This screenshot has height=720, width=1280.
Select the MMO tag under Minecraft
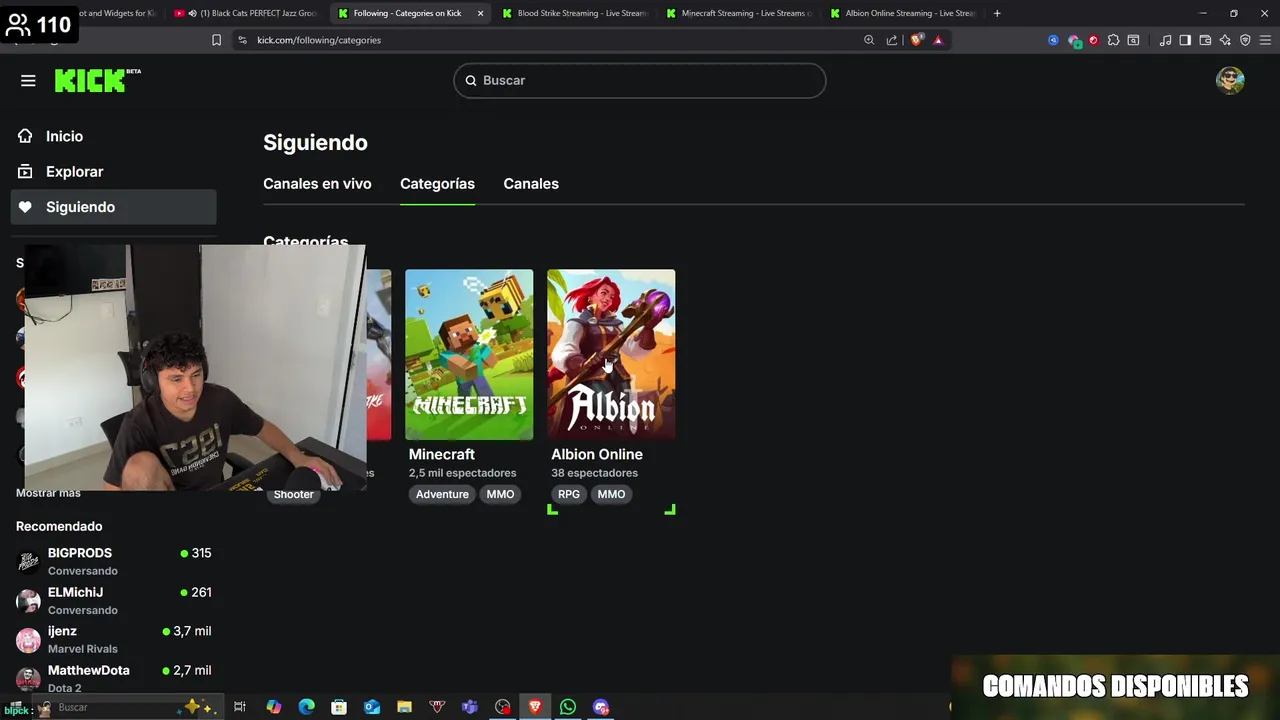click(500, 494)
